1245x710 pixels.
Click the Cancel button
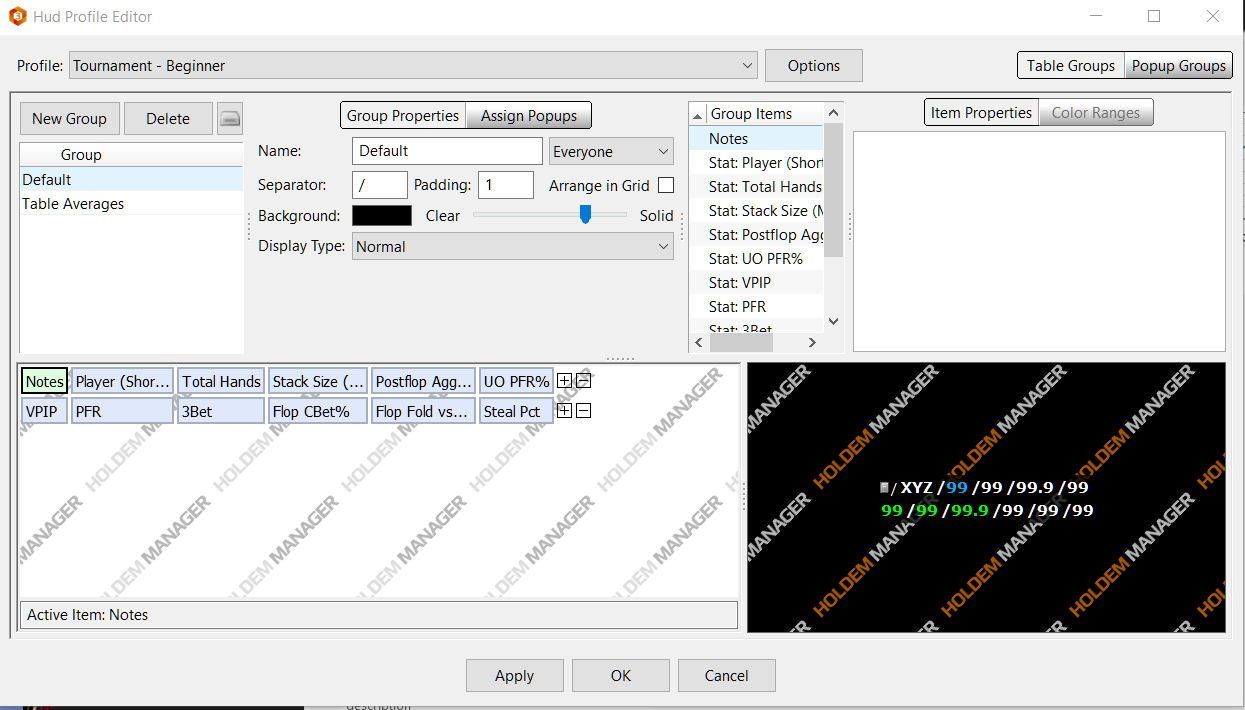(727, 676)
